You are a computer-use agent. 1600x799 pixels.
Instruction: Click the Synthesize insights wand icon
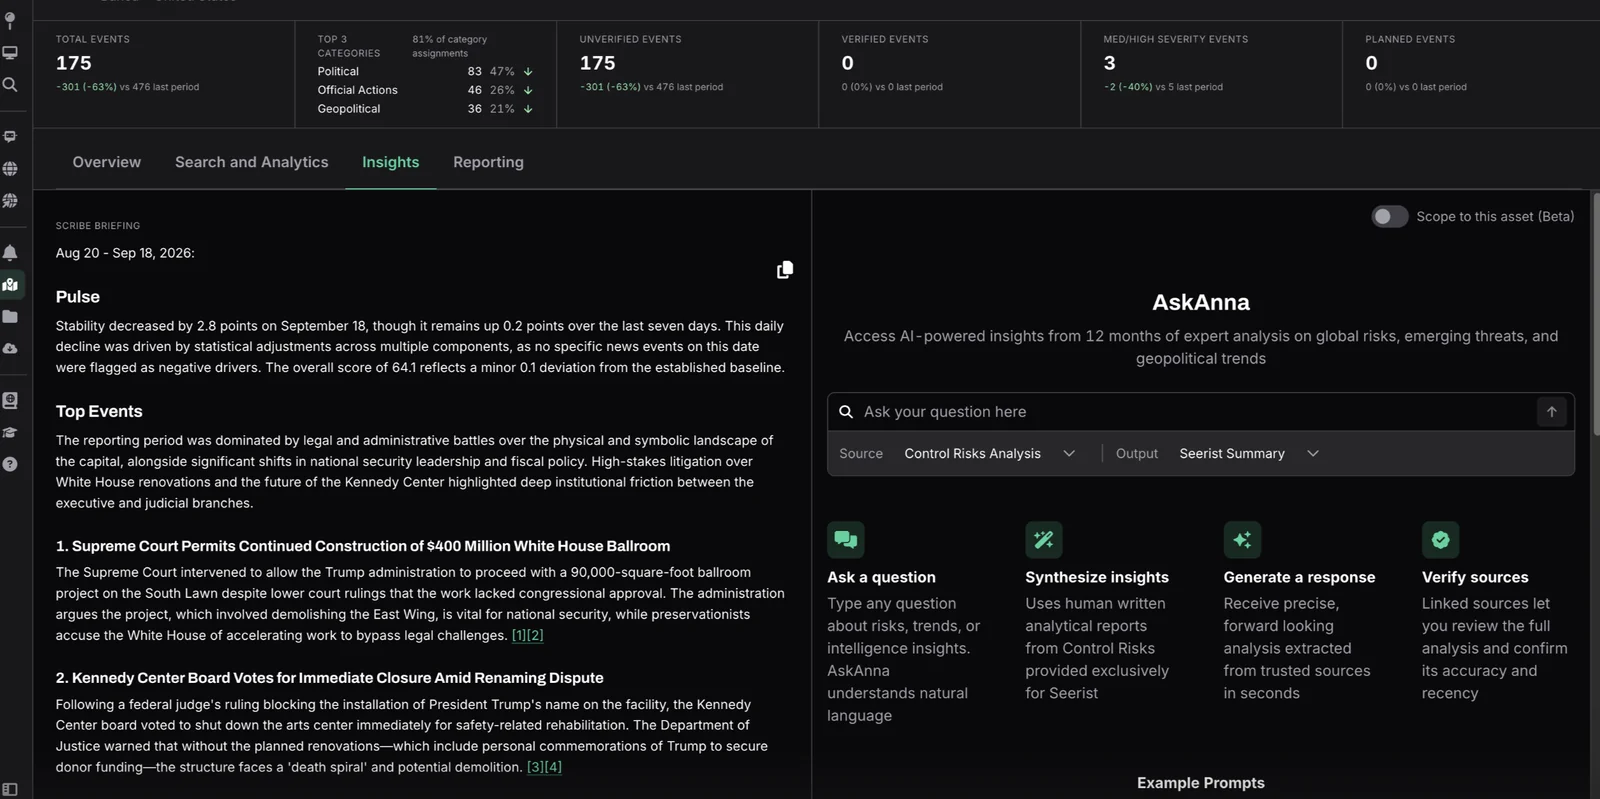1044,540
